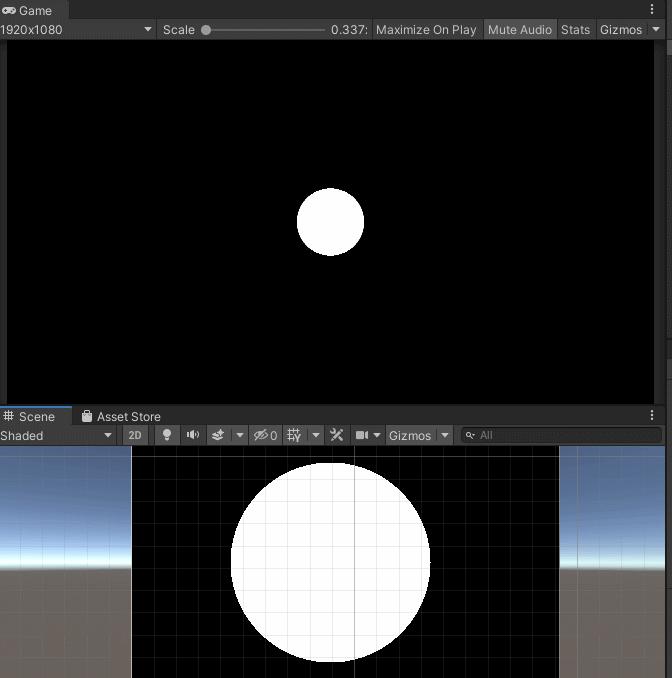Toggle Maximize On Play
The height and width of the screenshot is (678, 672).
(426, 30)
